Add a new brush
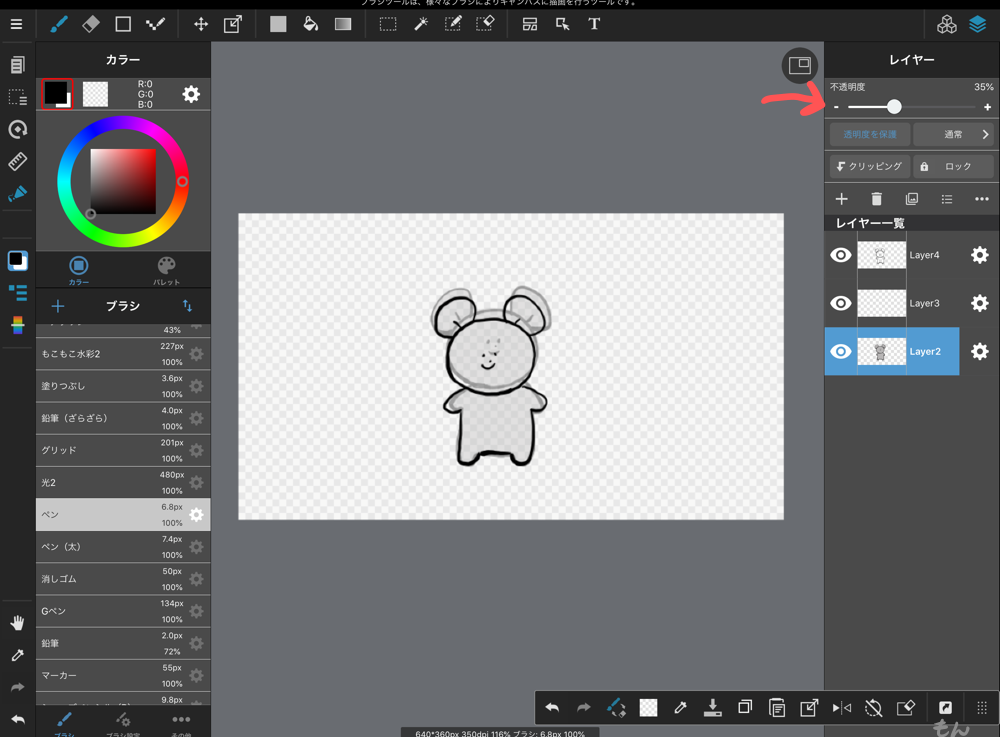This screenshot has width=1000, height=737. (58, 306)
